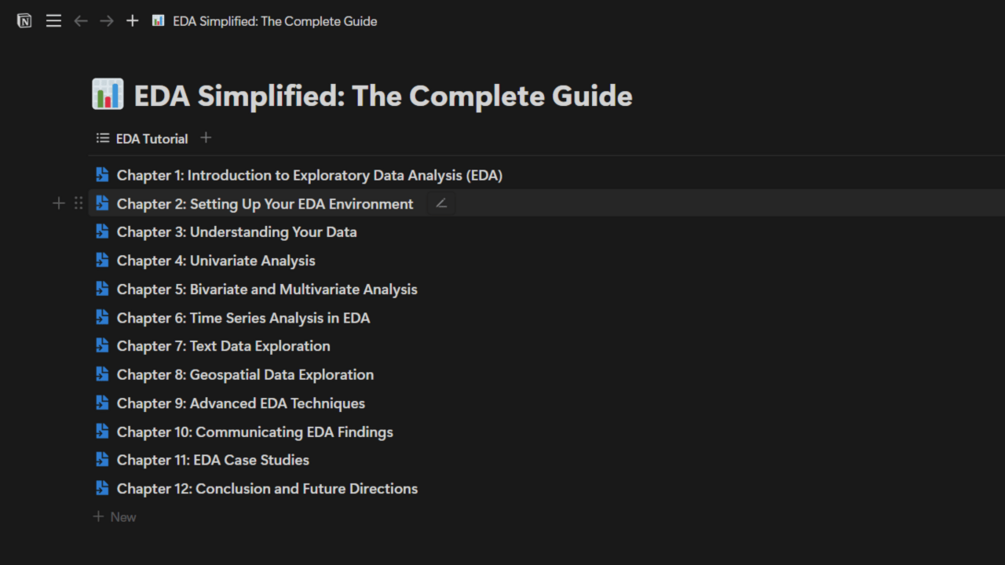Open Chapter 10: Communicating EDA Findings
1005x565 pixels.
[254, 432]
